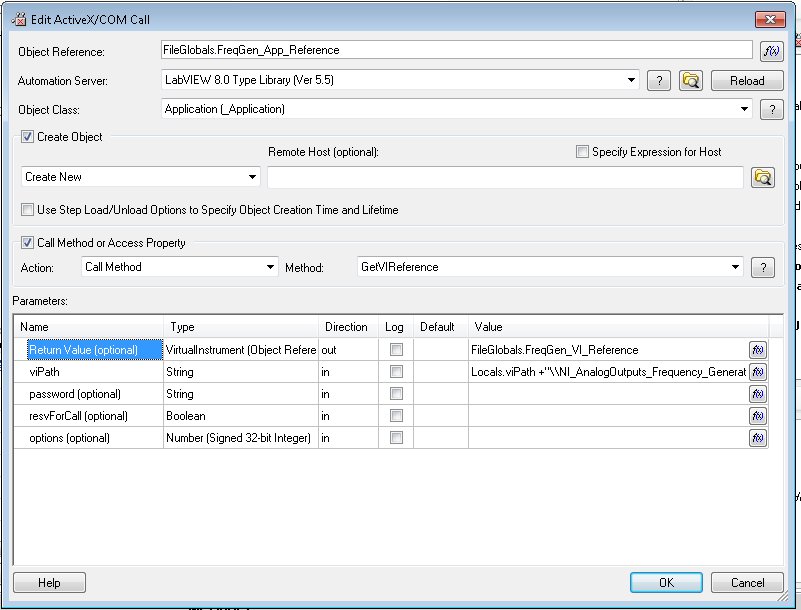The width and height of the screenshot is (801, 610).
Task: Open expression editor for options row
Action: 758,438
